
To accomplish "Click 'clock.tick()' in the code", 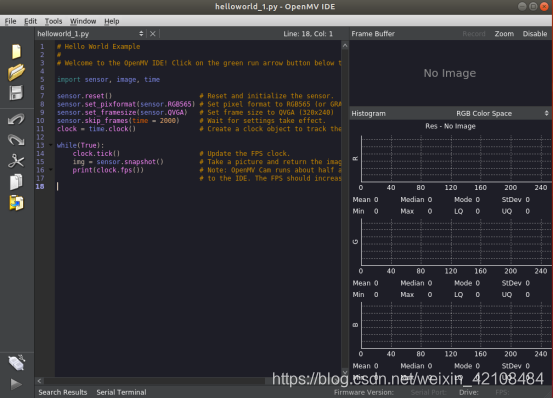I will (x=96, y=153).
